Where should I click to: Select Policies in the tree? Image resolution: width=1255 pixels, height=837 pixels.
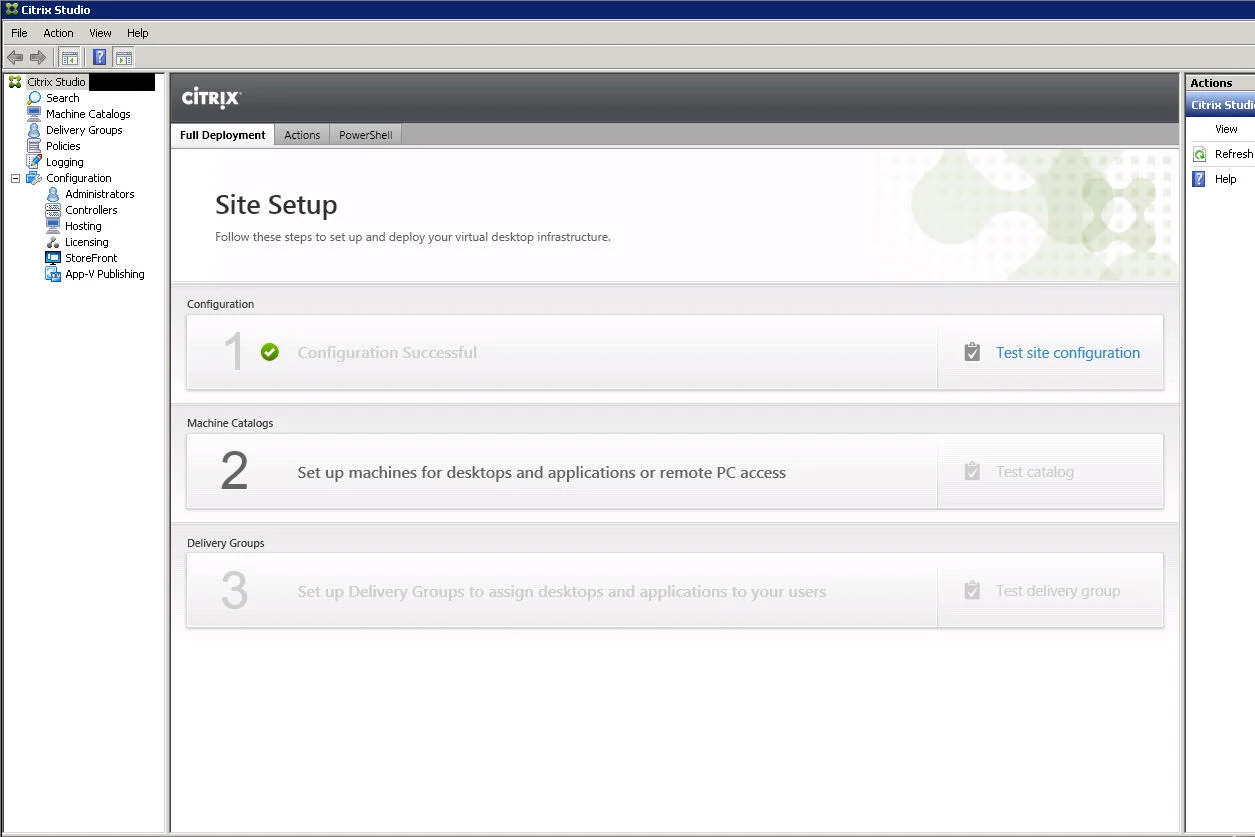point(63,146)
